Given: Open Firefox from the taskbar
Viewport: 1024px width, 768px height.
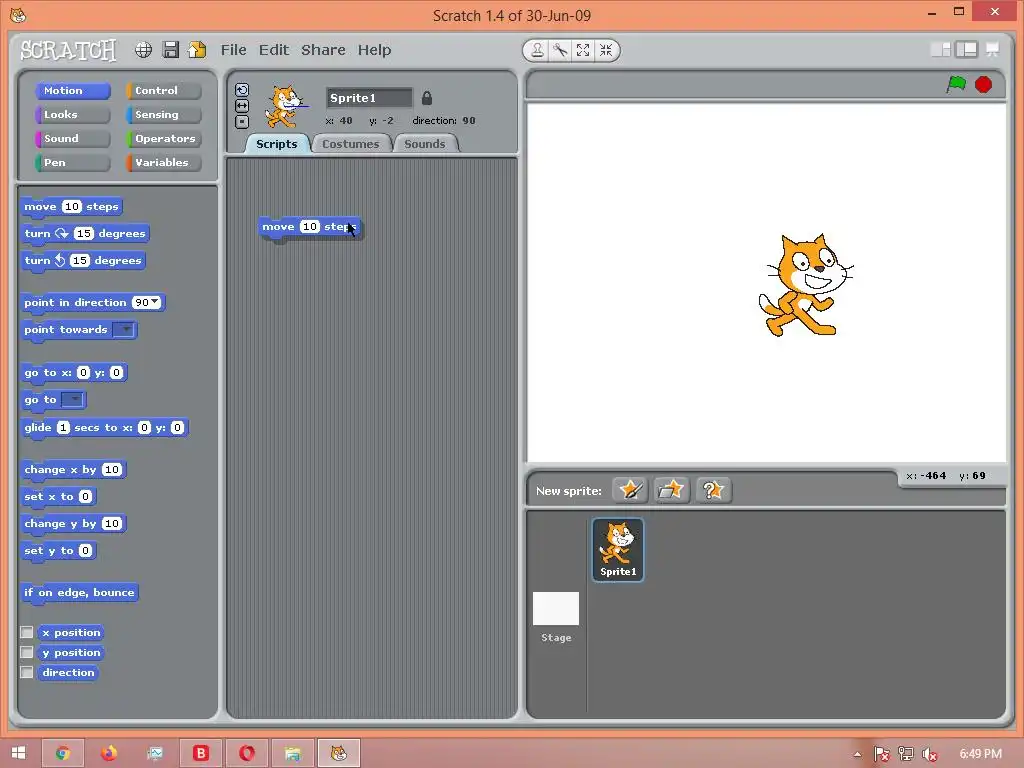Looking at the screenshot, I should tap(109, 753).
